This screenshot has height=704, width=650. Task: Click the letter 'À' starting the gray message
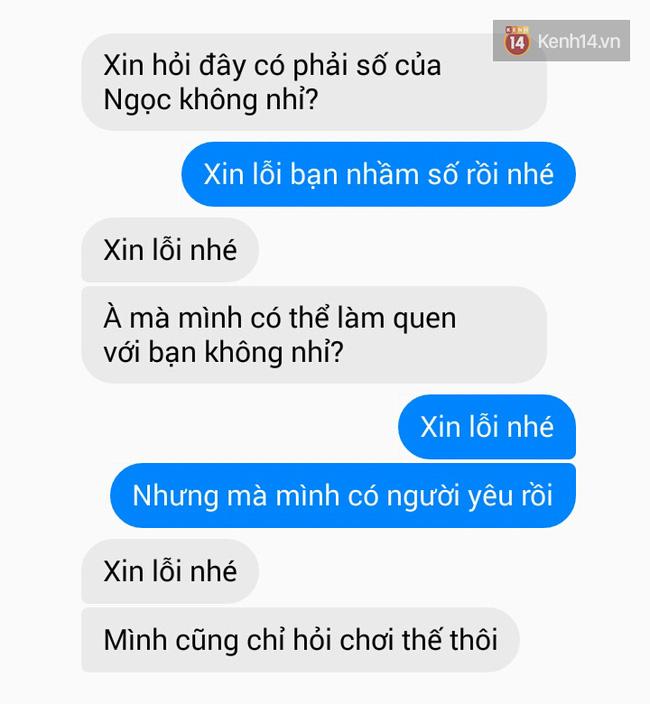tap(112, 316)
